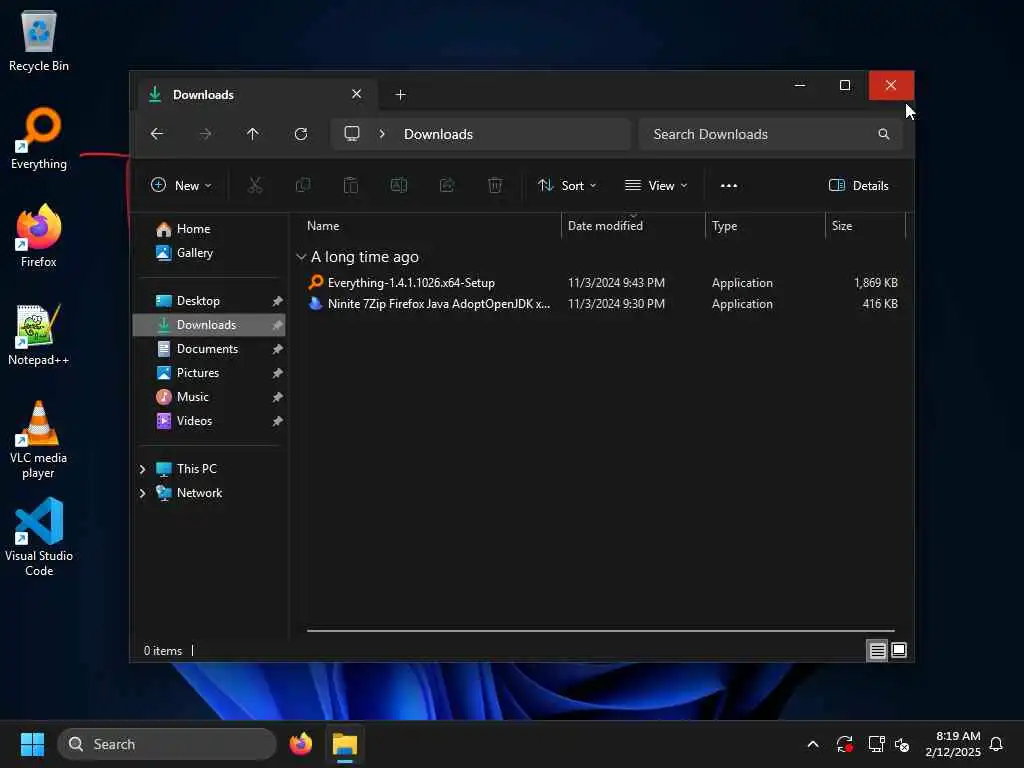This screenshot has height=768, width=1024.
Task: Click the pin icon beside Pictures
Action: pyautogui.click(x=278, y=374)
